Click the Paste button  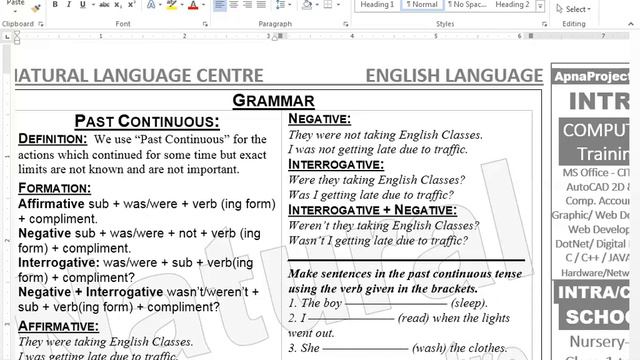(x=15, y=3)
